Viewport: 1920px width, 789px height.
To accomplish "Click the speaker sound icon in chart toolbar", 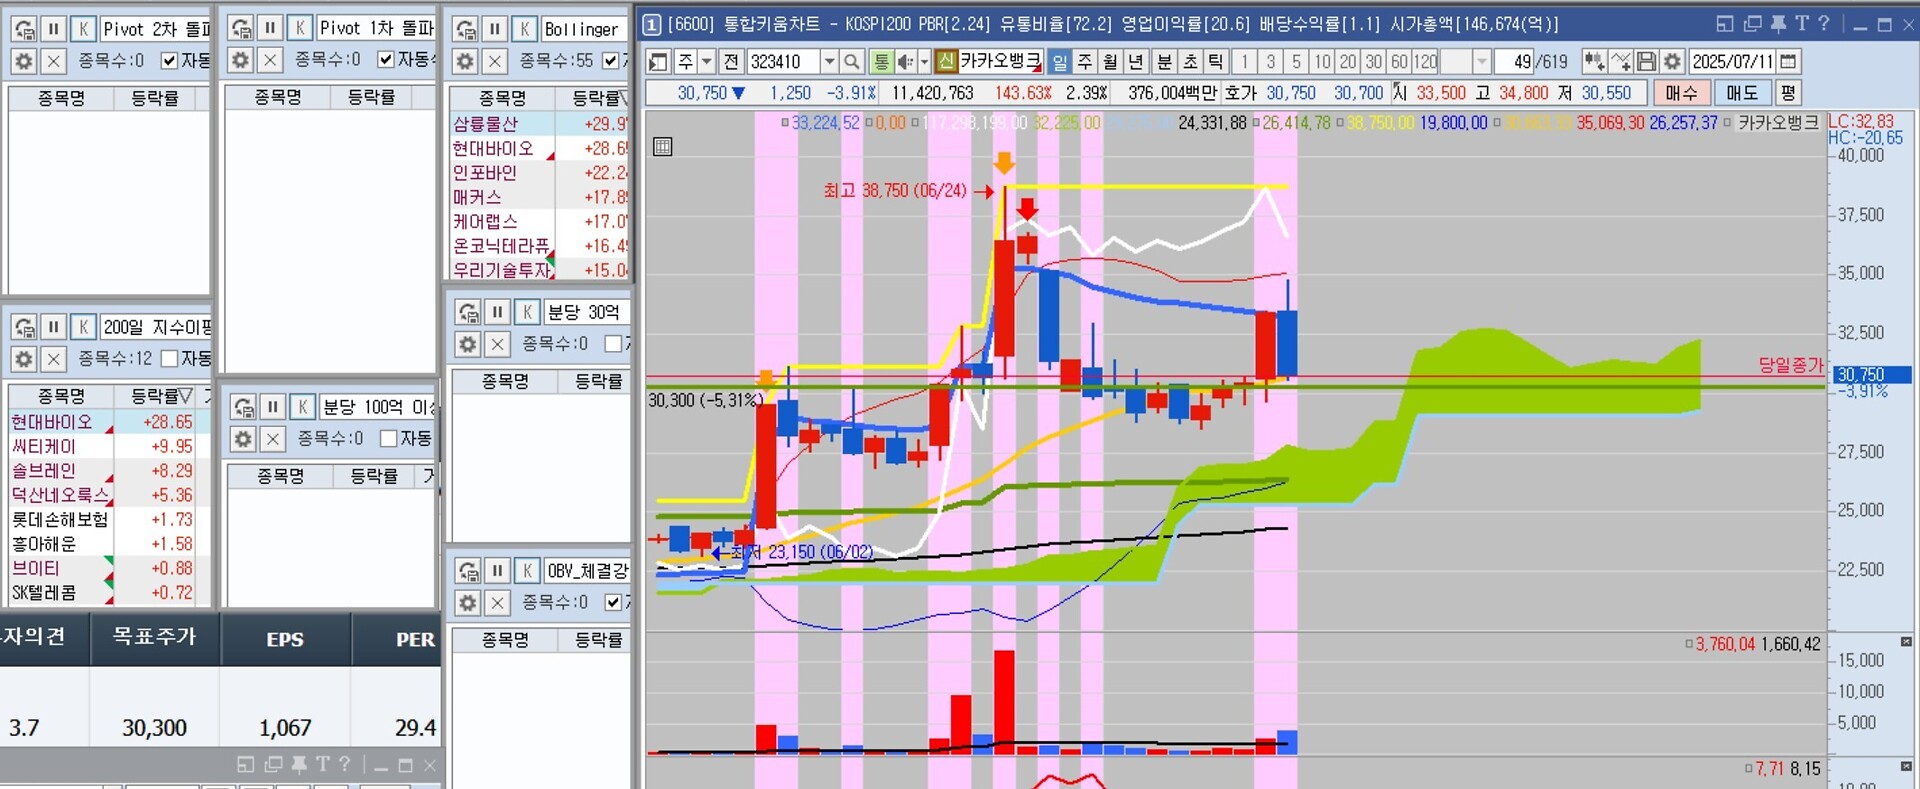I will [x=905, y=62].
